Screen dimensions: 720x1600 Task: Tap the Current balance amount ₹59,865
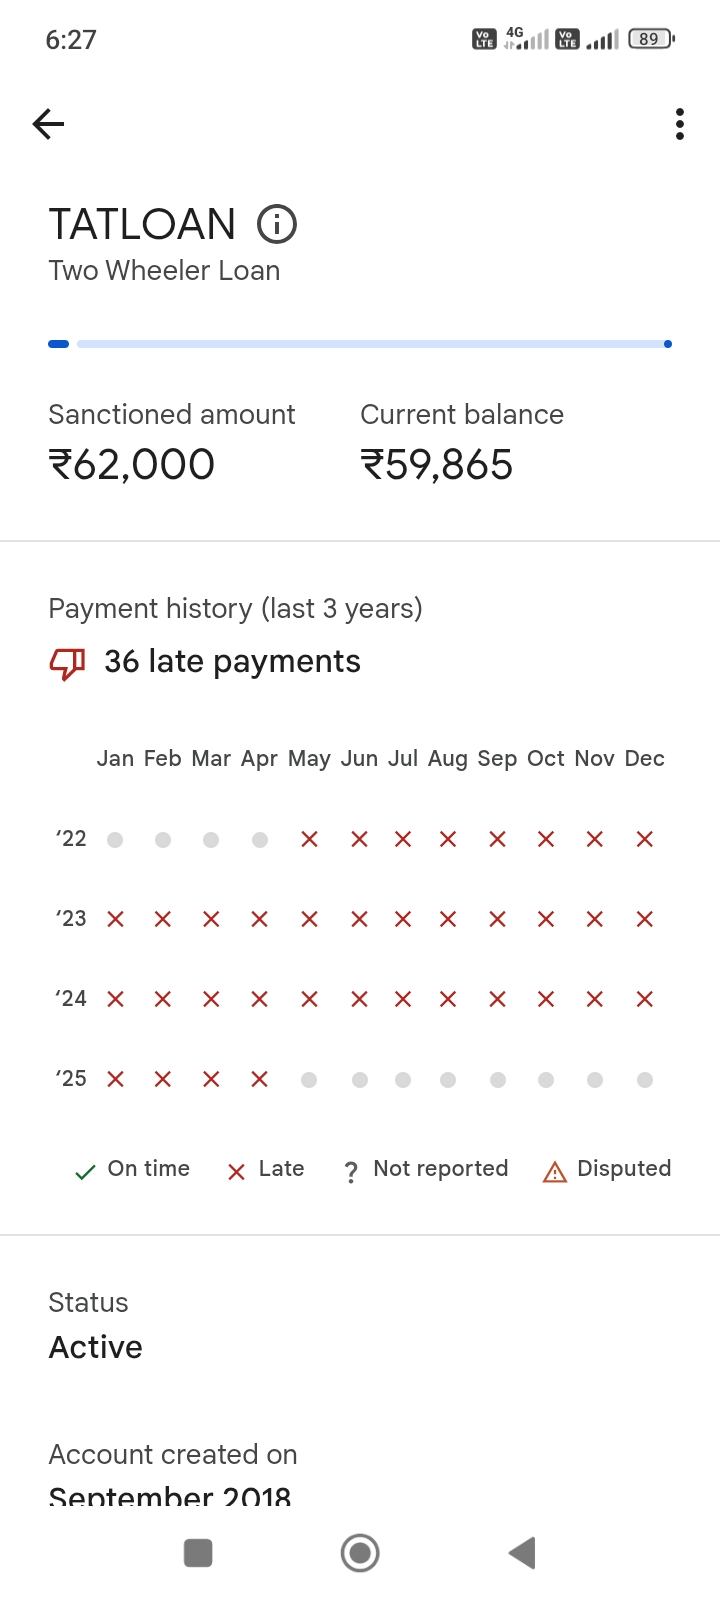tap(437, 465)
